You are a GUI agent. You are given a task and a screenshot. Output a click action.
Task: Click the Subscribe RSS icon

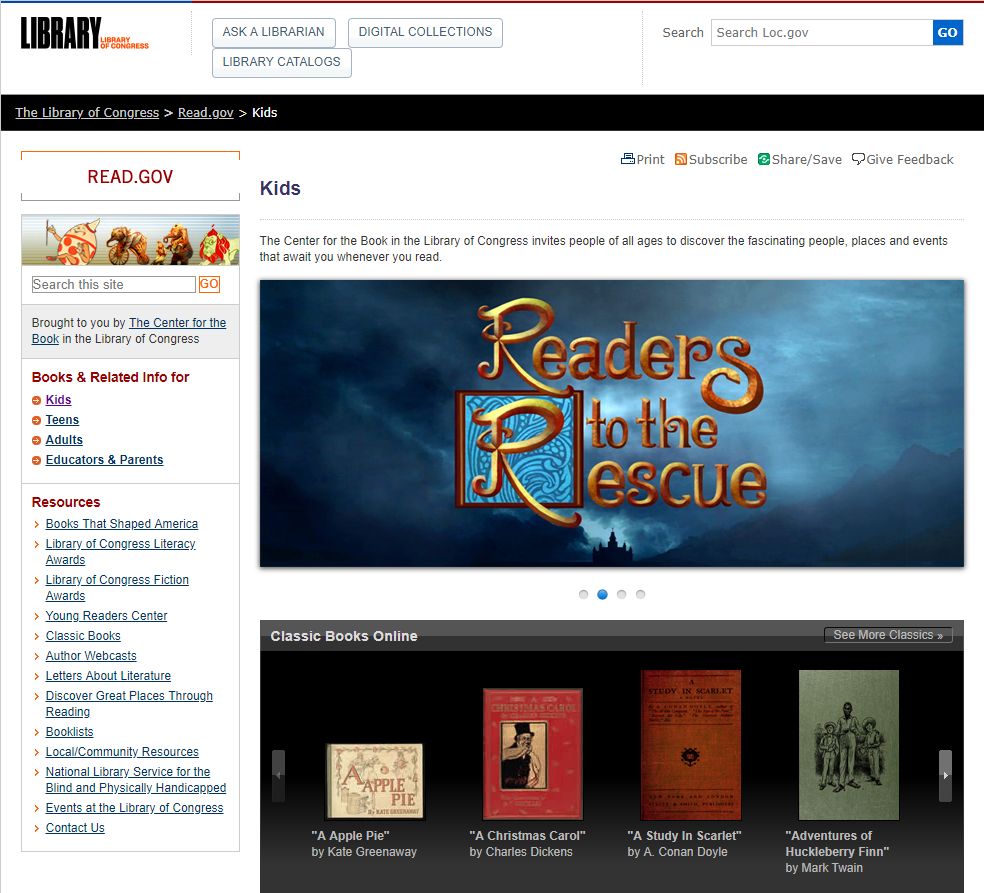click(x=681, y=159)
